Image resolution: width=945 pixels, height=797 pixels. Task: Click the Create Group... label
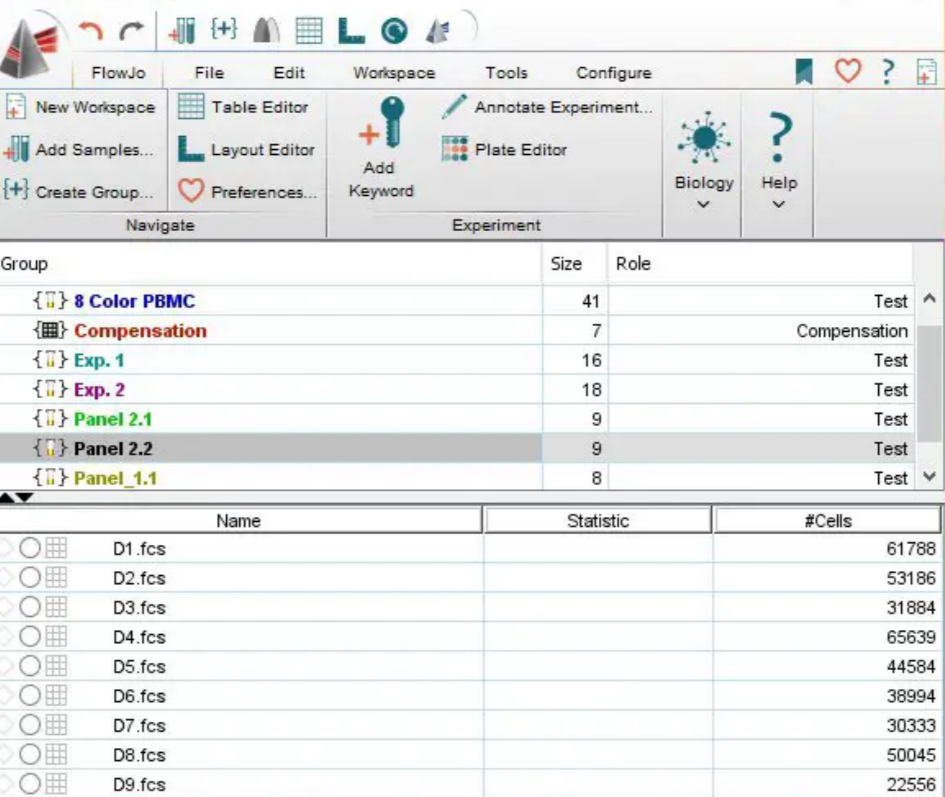[x=95, y=192]
